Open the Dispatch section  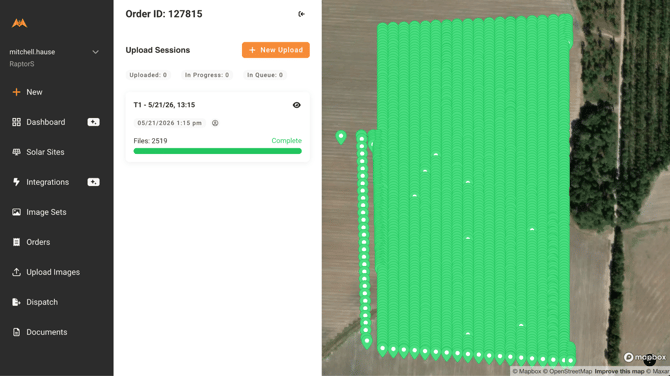[42, 302]
